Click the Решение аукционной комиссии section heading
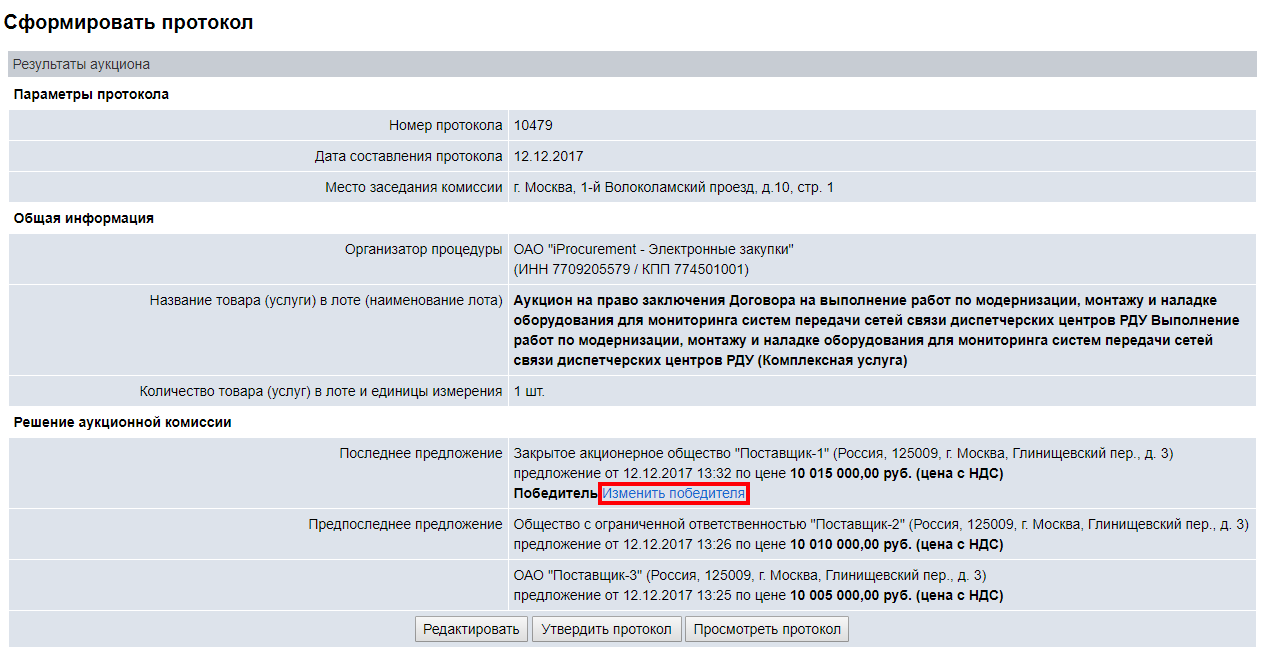This screenshot has width=1261, height=655. point(122,422)
